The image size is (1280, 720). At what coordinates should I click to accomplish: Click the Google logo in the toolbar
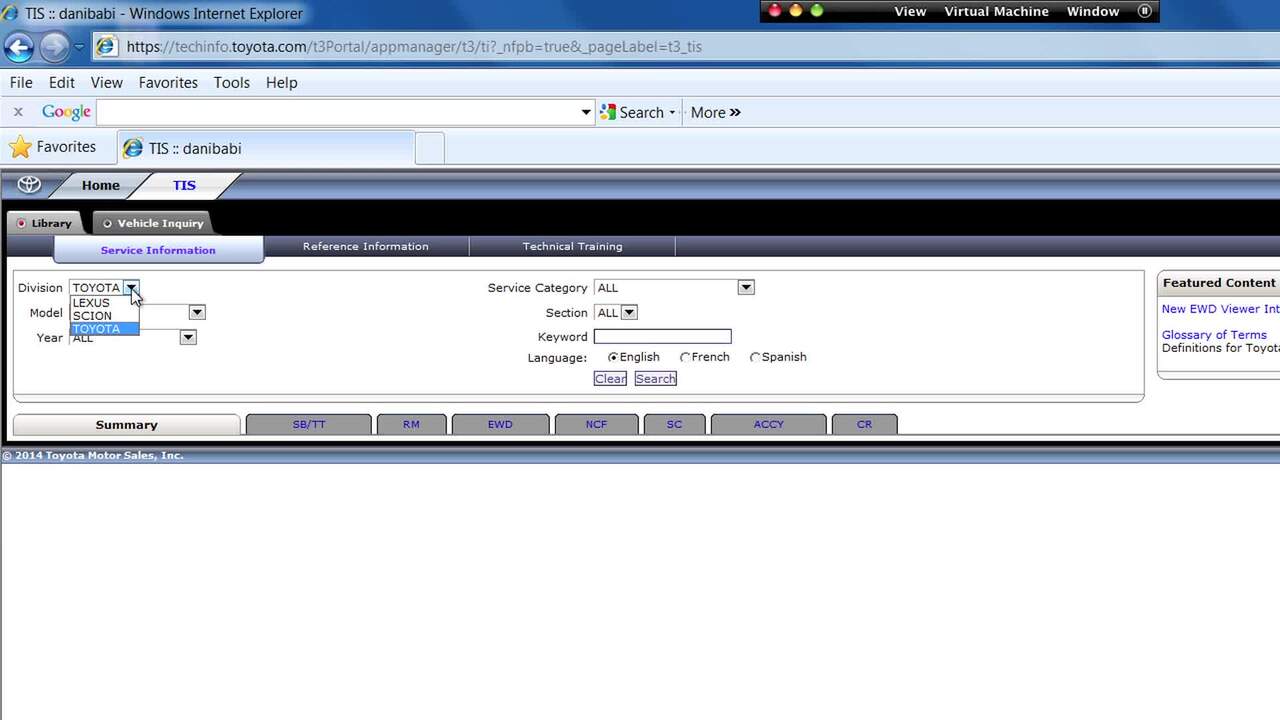click(66, 112)
